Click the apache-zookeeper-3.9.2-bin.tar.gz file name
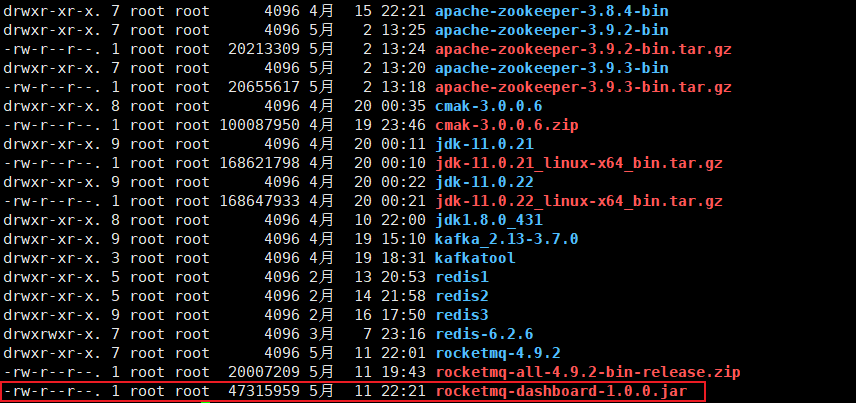The height and width of the screenshot is (403, 856). 584,49
